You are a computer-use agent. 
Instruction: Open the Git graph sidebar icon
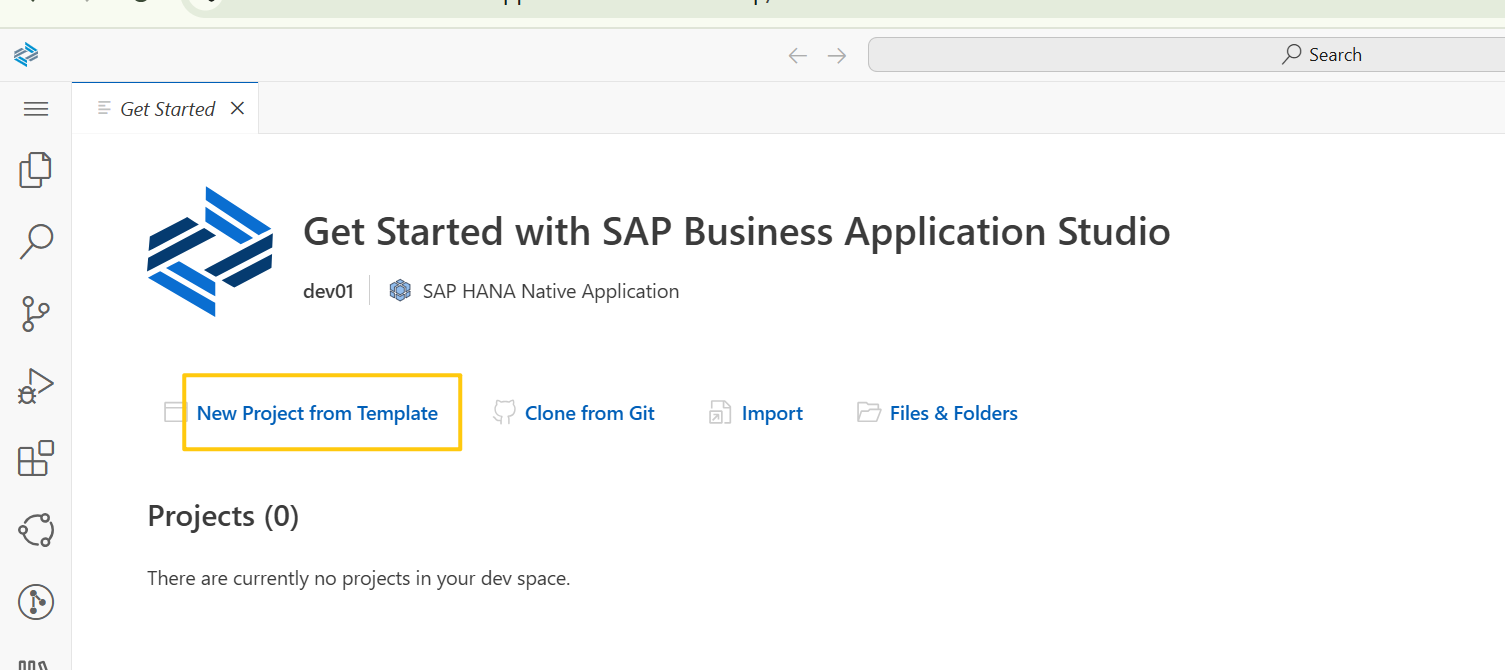[x=36, y=602]
